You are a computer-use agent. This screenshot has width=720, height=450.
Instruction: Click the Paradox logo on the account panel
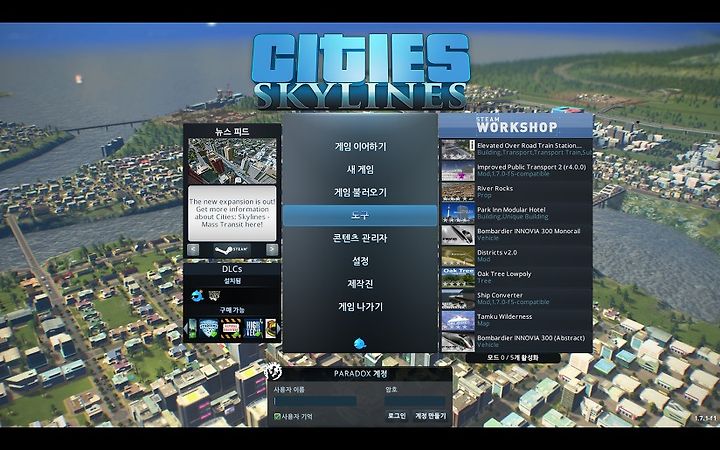tap(271, 372)
